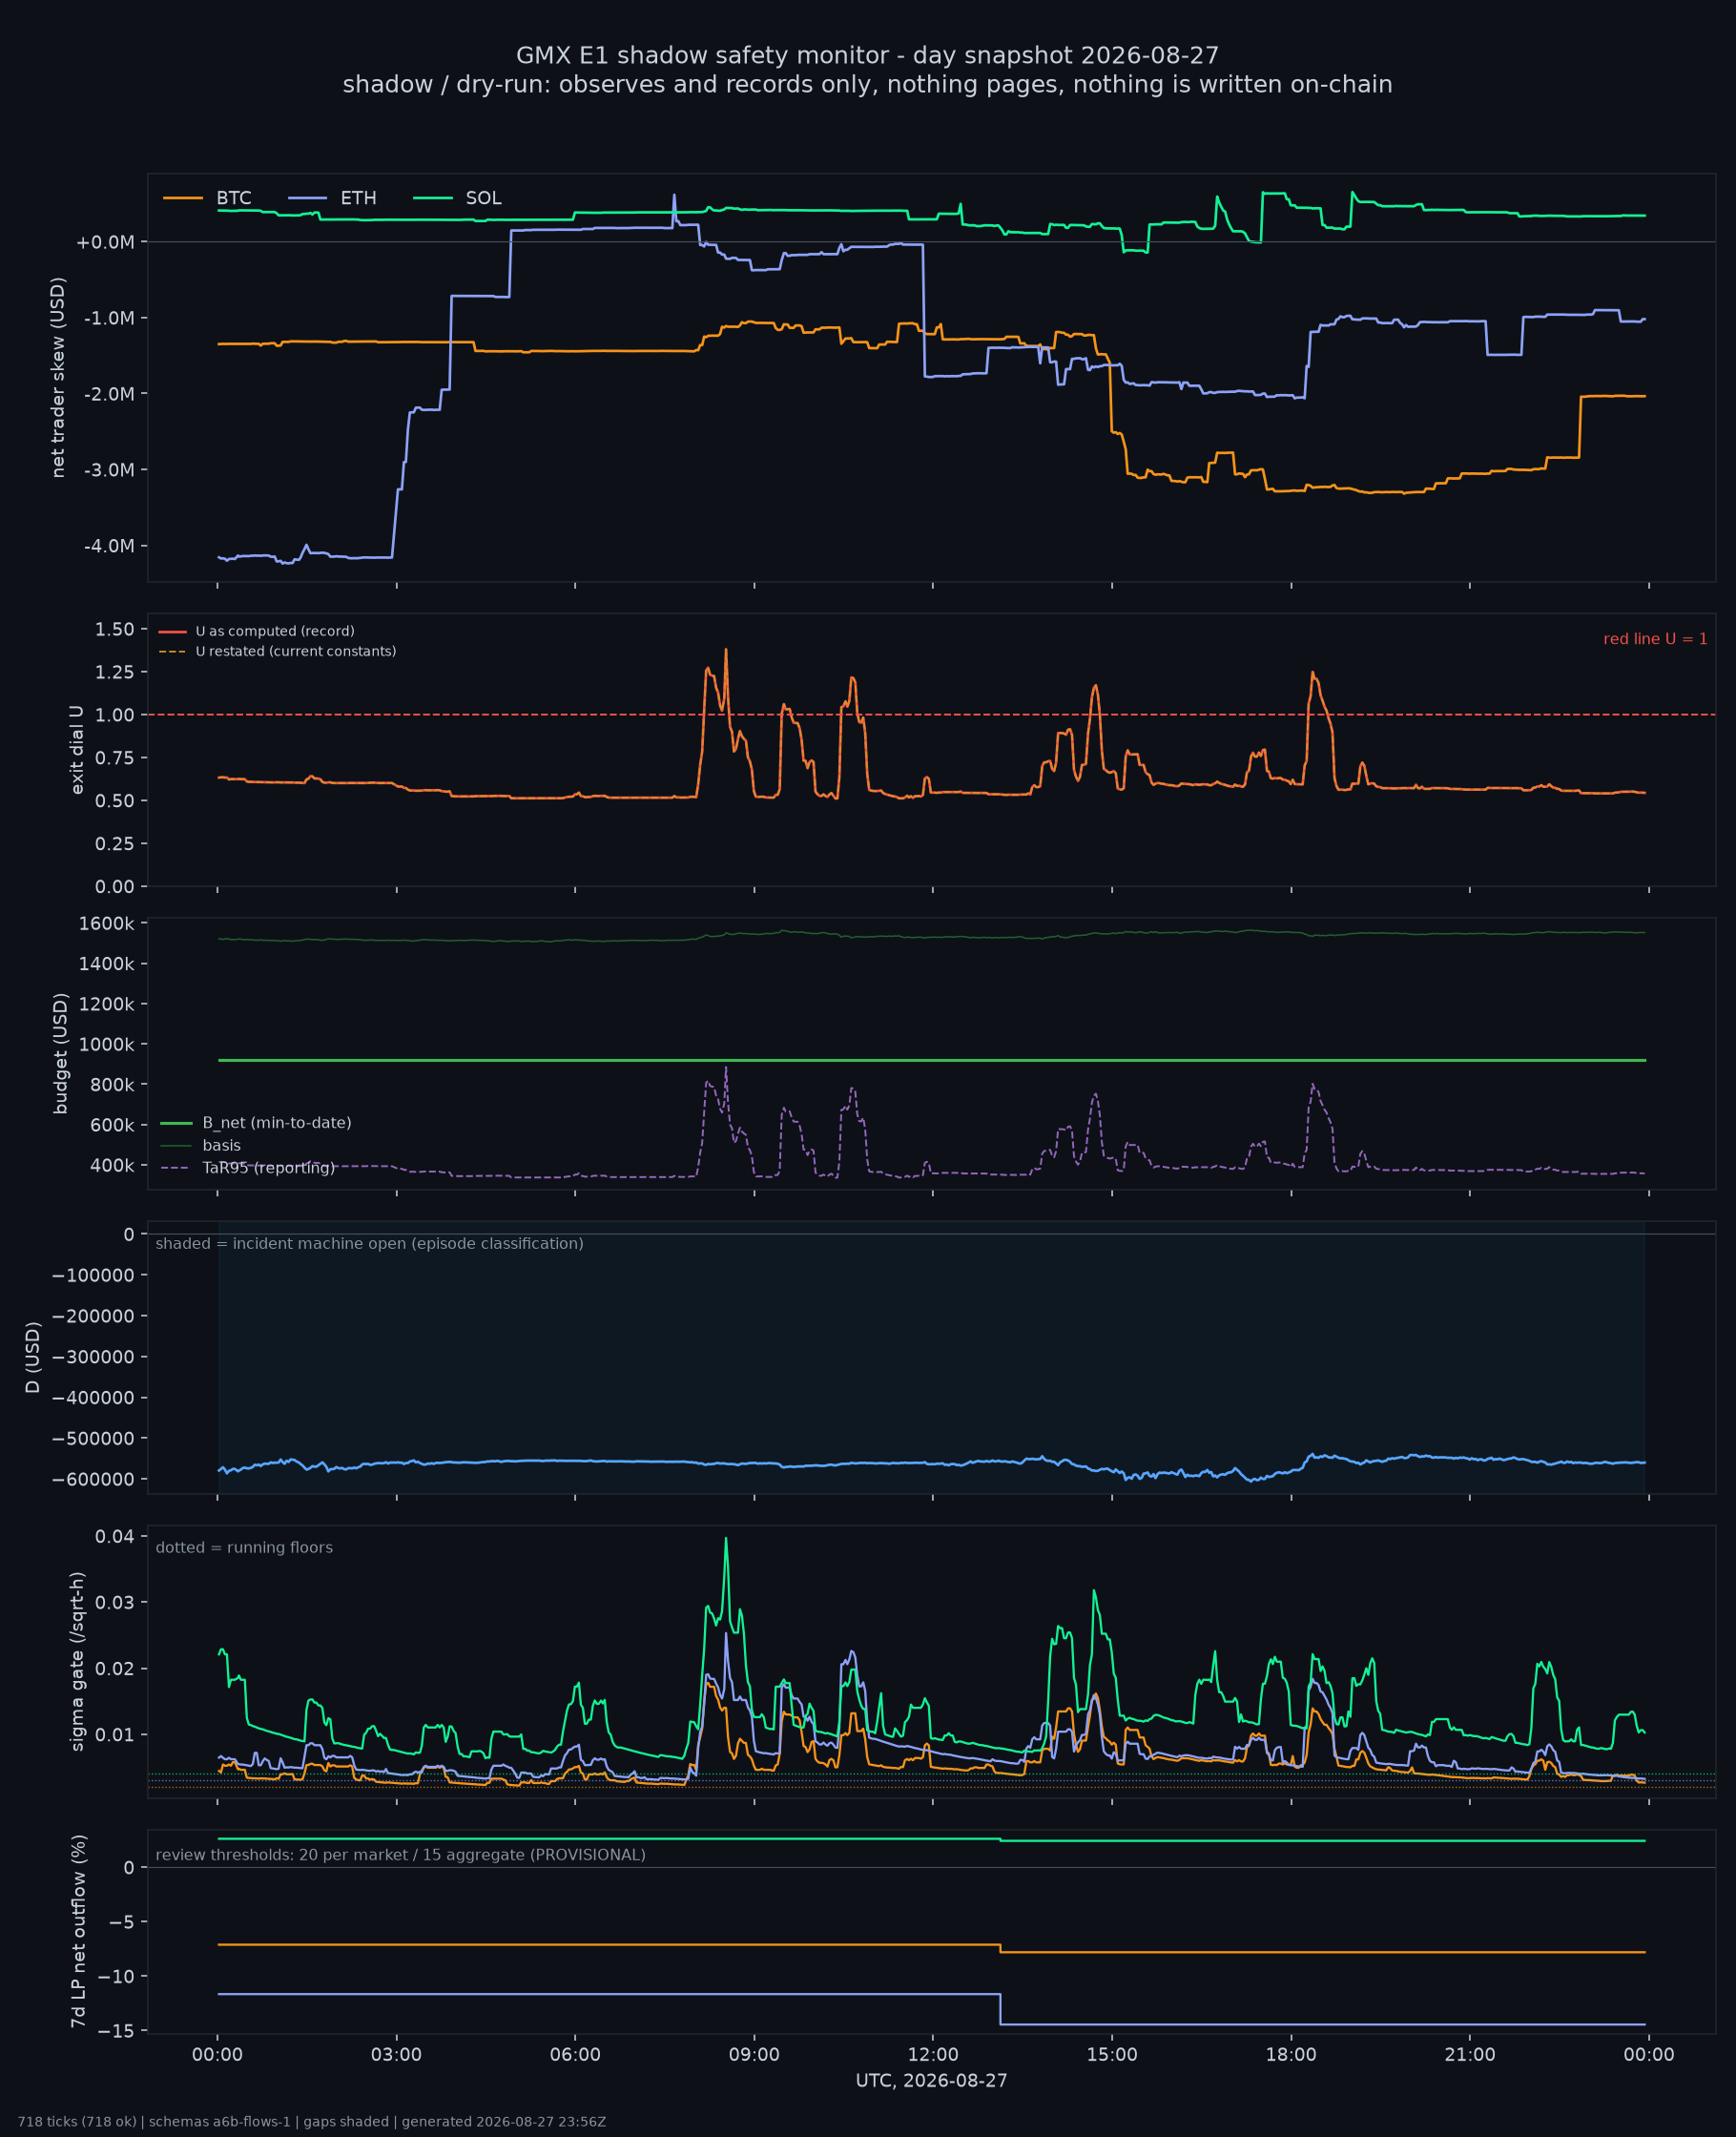Click the ETH LP outflow step drop

(1001, 2009)
